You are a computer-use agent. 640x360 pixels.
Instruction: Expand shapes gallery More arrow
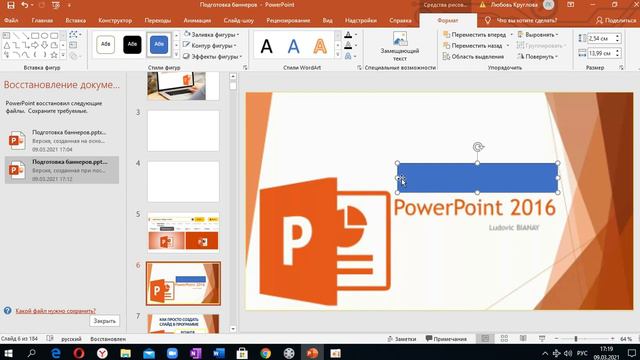point(63,55)
